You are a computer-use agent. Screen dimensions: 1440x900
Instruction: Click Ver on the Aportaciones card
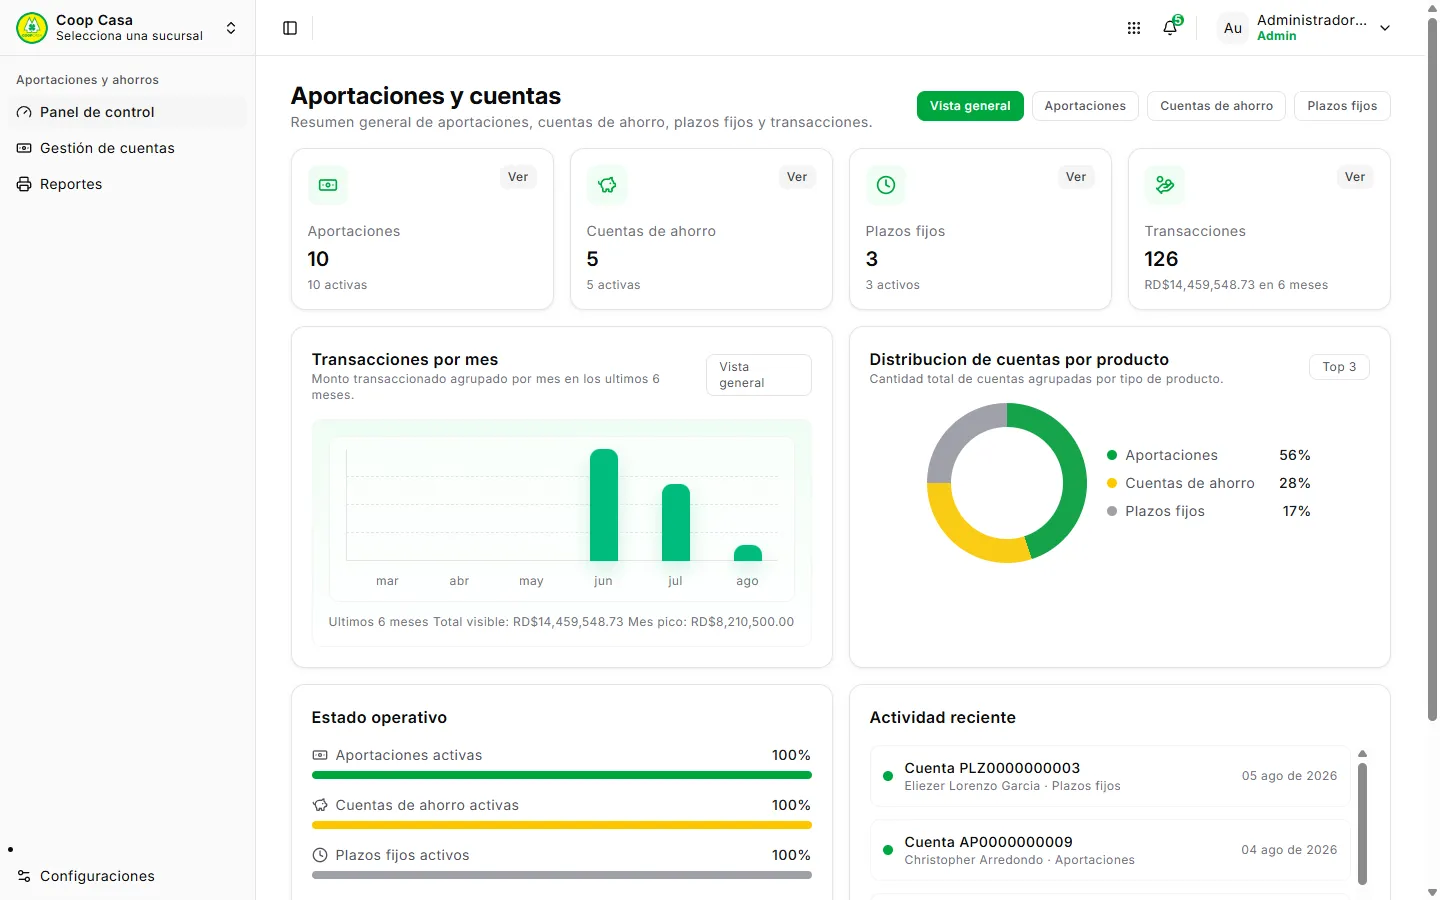coord(518,177)
